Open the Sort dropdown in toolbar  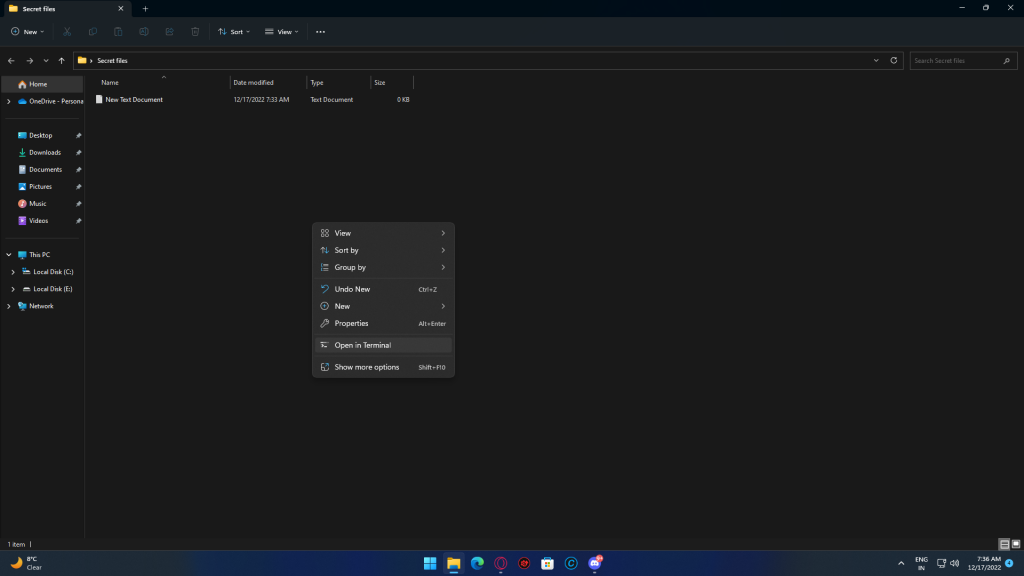(233, 32)
